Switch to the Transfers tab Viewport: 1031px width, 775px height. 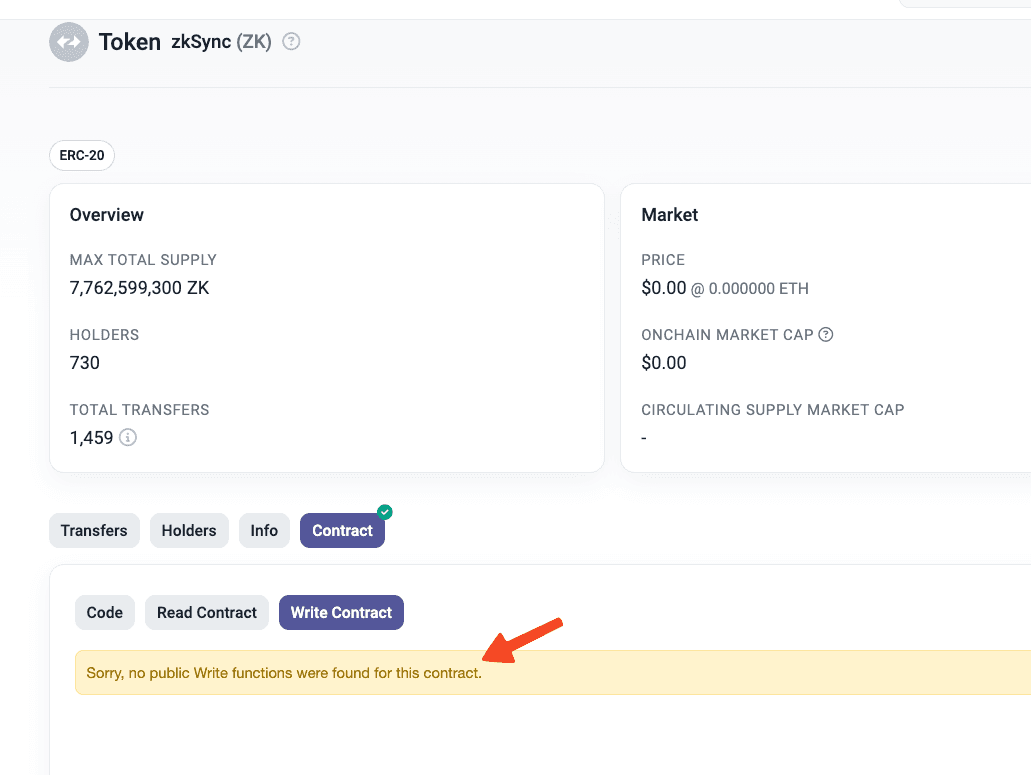(94, 530)
